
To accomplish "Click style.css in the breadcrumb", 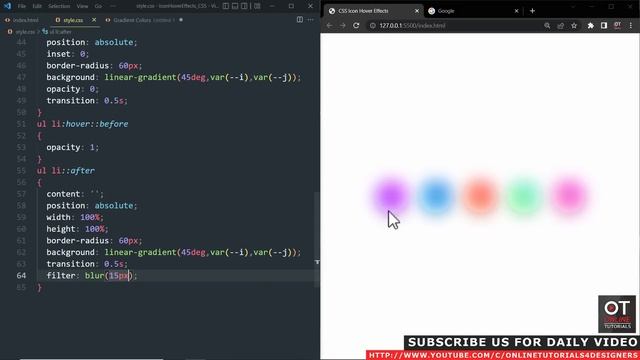I will click(25, 31).
